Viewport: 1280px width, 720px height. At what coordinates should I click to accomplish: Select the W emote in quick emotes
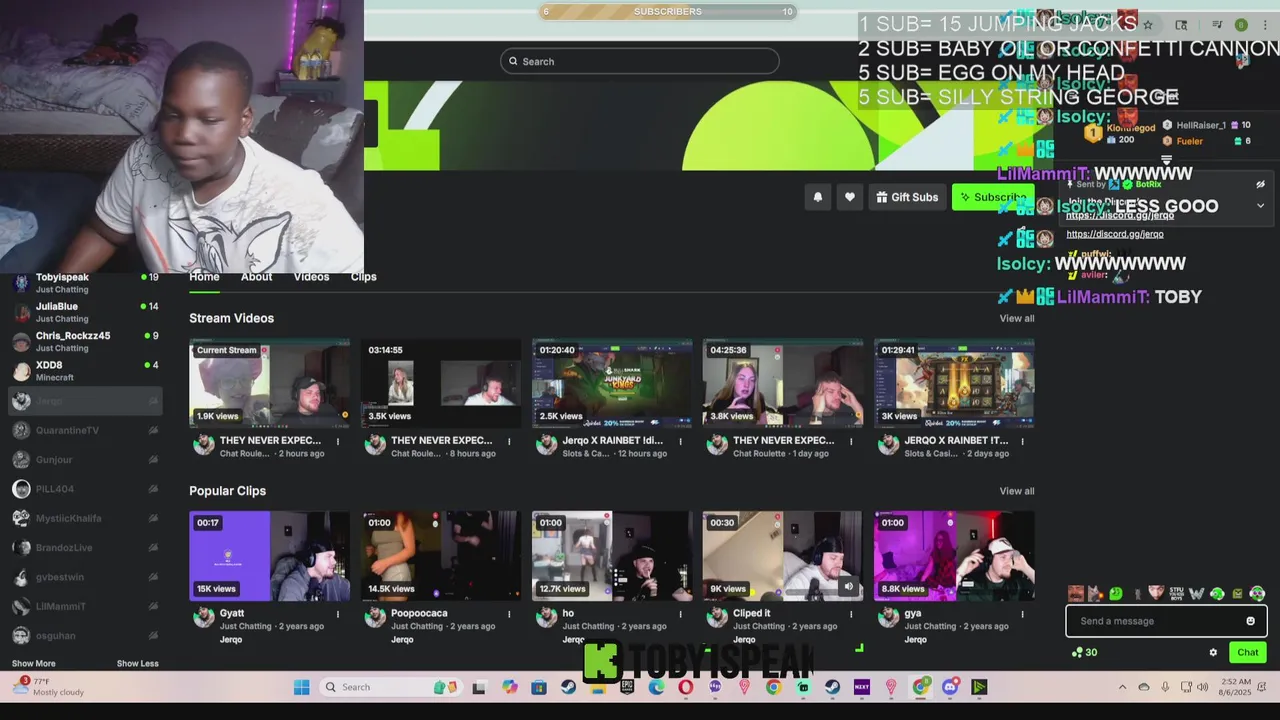pos(1197,594)
